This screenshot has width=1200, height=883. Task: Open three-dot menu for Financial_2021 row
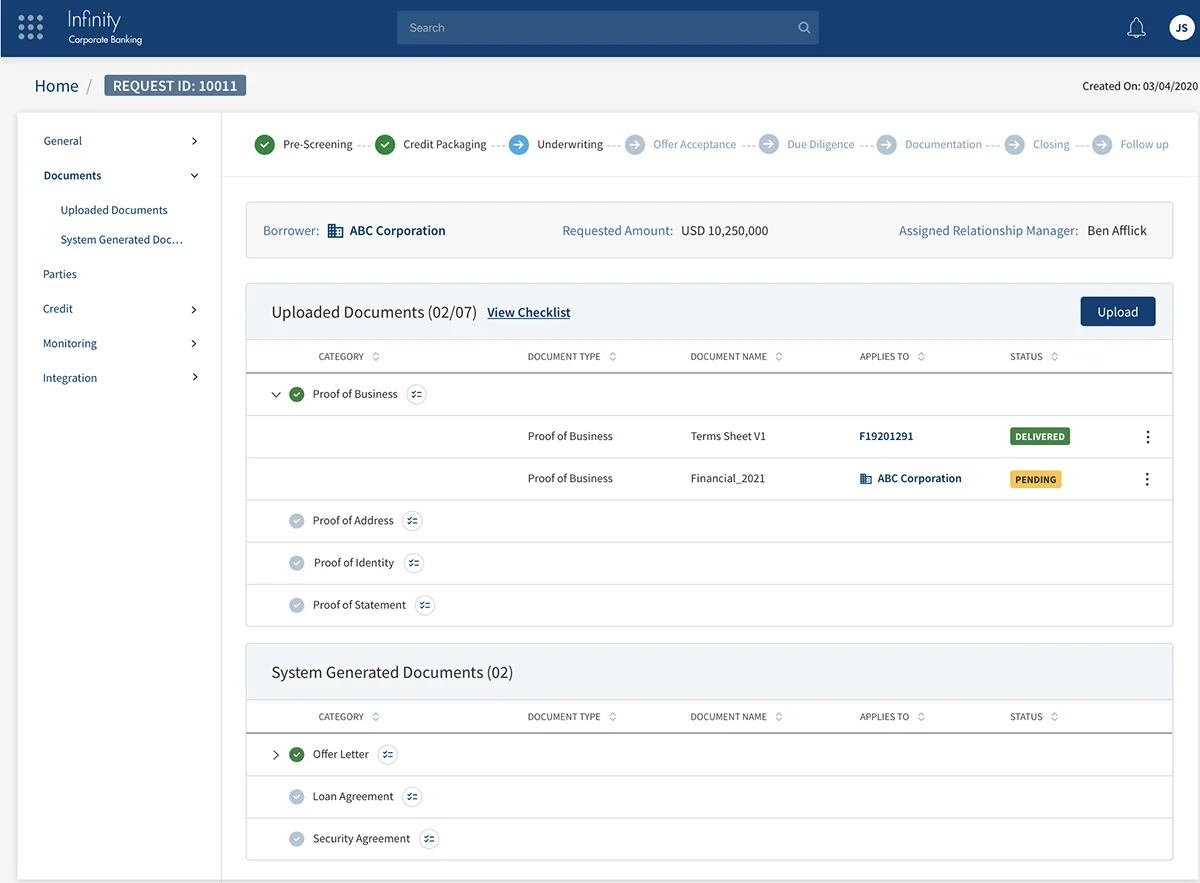pos(1147,479)
